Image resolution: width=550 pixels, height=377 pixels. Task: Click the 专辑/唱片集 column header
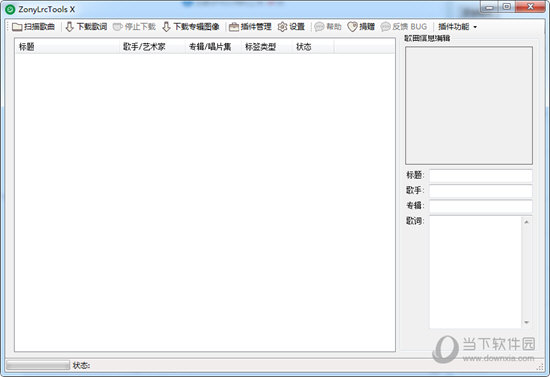point(213,47)
